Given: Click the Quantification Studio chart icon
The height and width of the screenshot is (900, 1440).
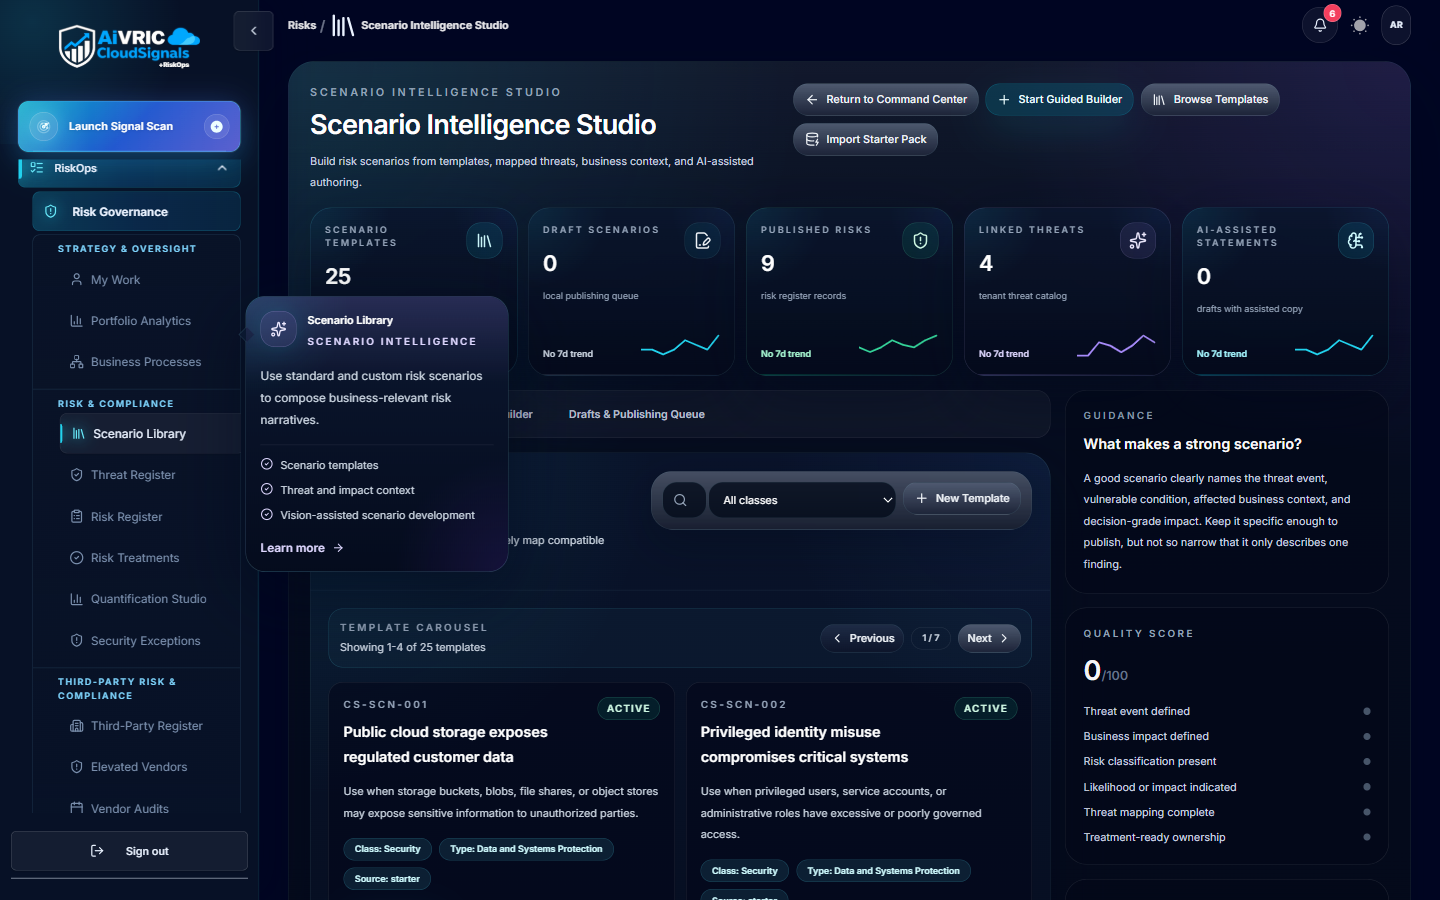Looking at the screenshot, I should (76, 599).
